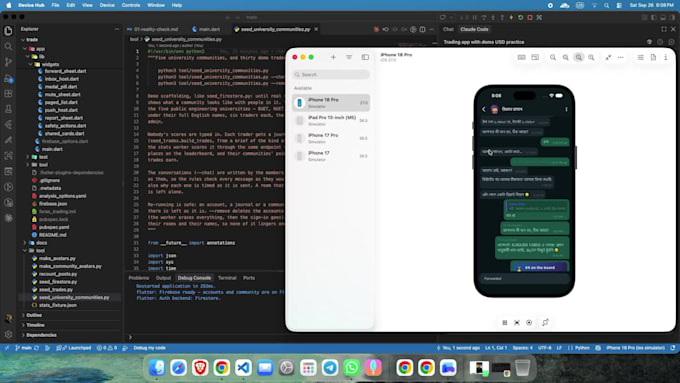The width and height of the screenshot is (680, 383).
Task: Open the Extensions view in the activity bar
Action: [x=8, y=94]
